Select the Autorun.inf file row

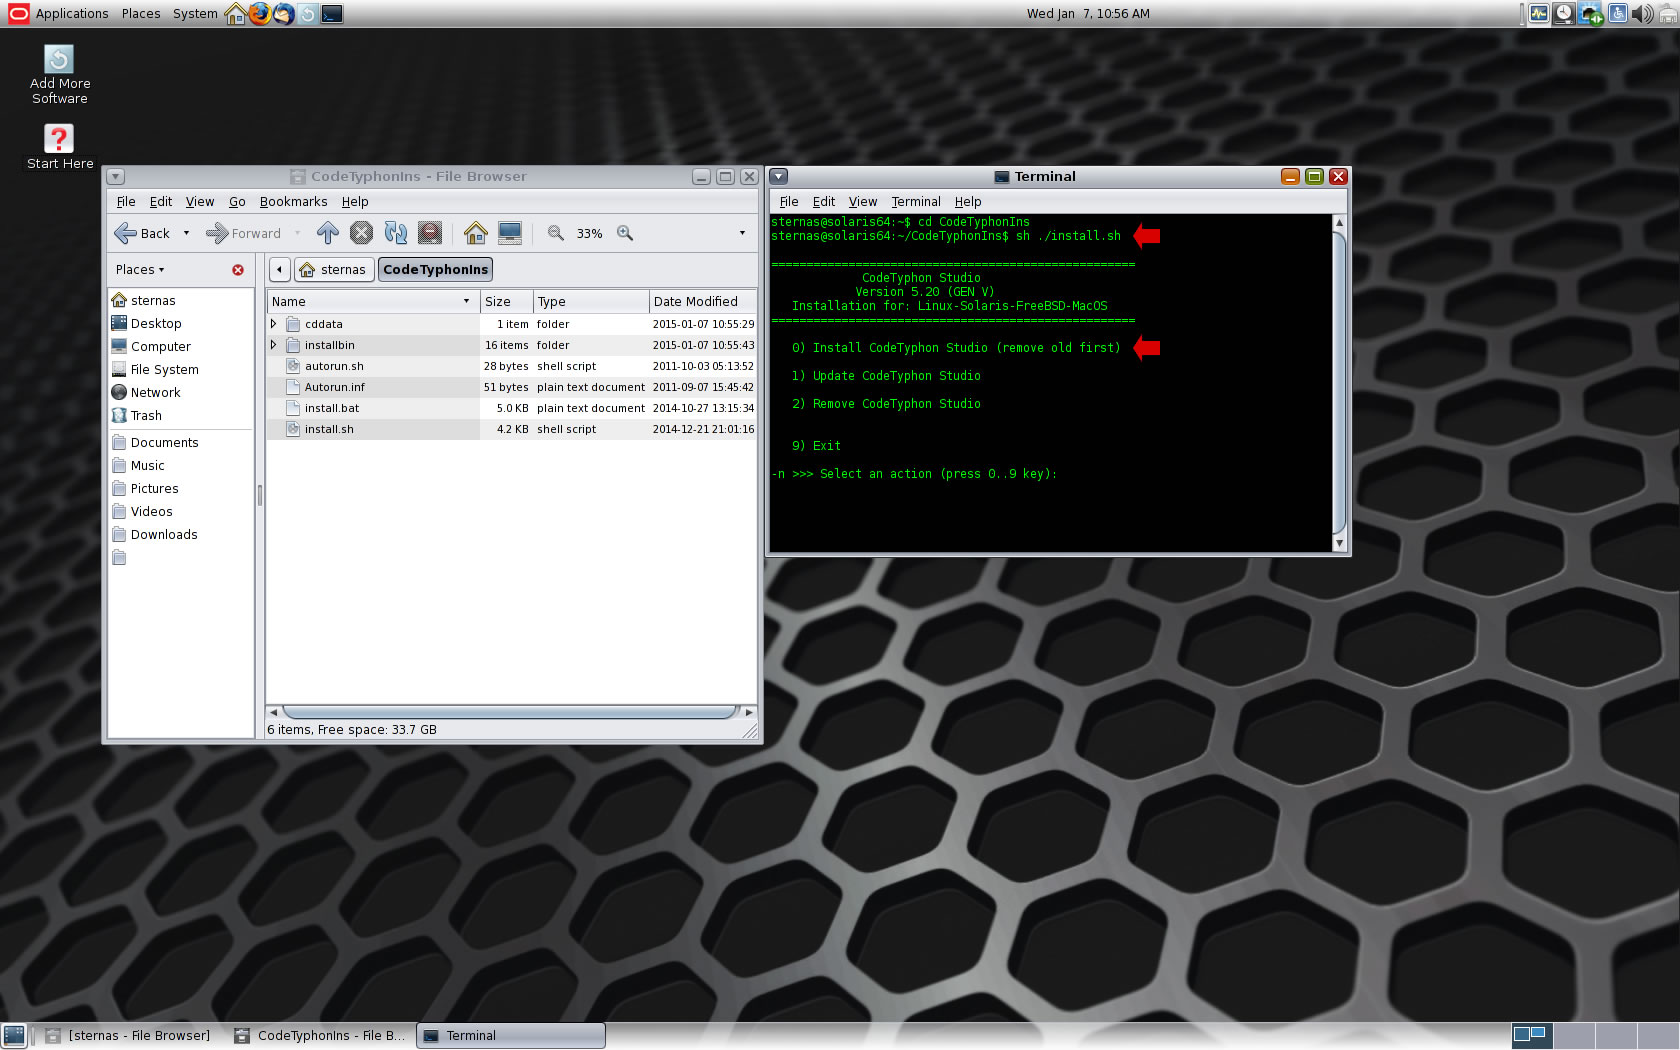(x=511, y=387)
